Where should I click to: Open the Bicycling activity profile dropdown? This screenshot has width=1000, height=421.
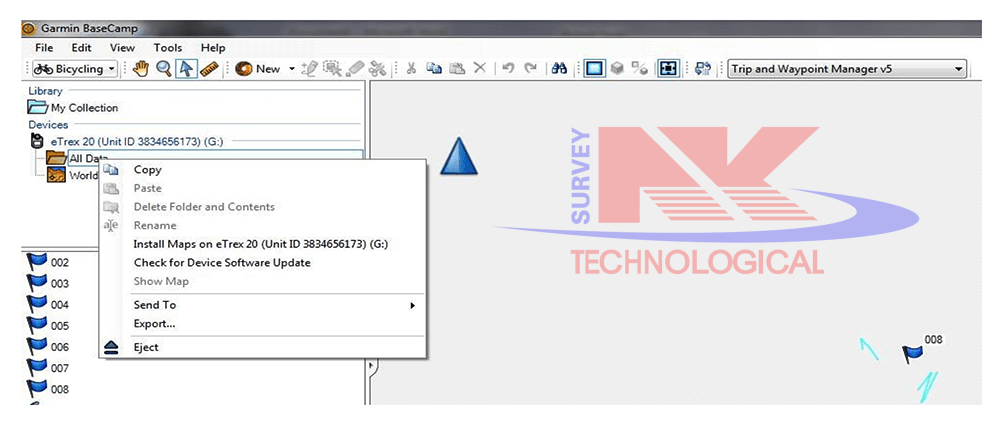point(75,69)
